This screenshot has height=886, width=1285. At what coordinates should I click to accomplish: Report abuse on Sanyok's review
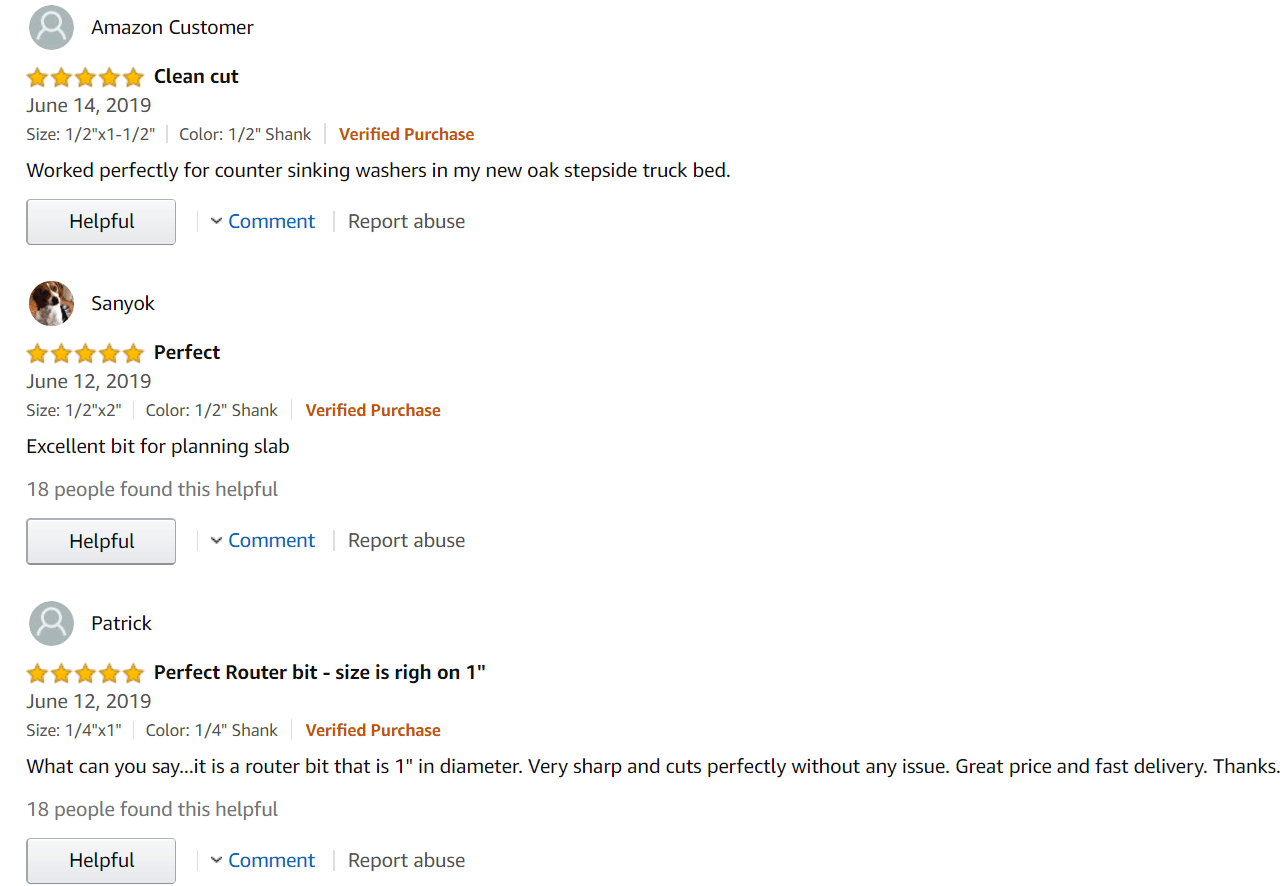pyautogui.click(x=406, y=540)
